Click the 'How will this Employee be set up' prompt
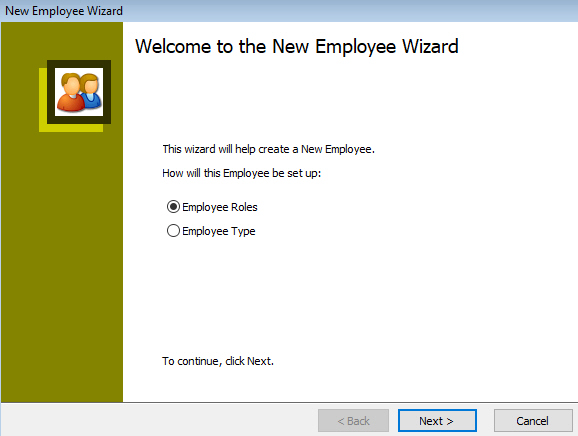The image size is (578, 436). (241, 173)
